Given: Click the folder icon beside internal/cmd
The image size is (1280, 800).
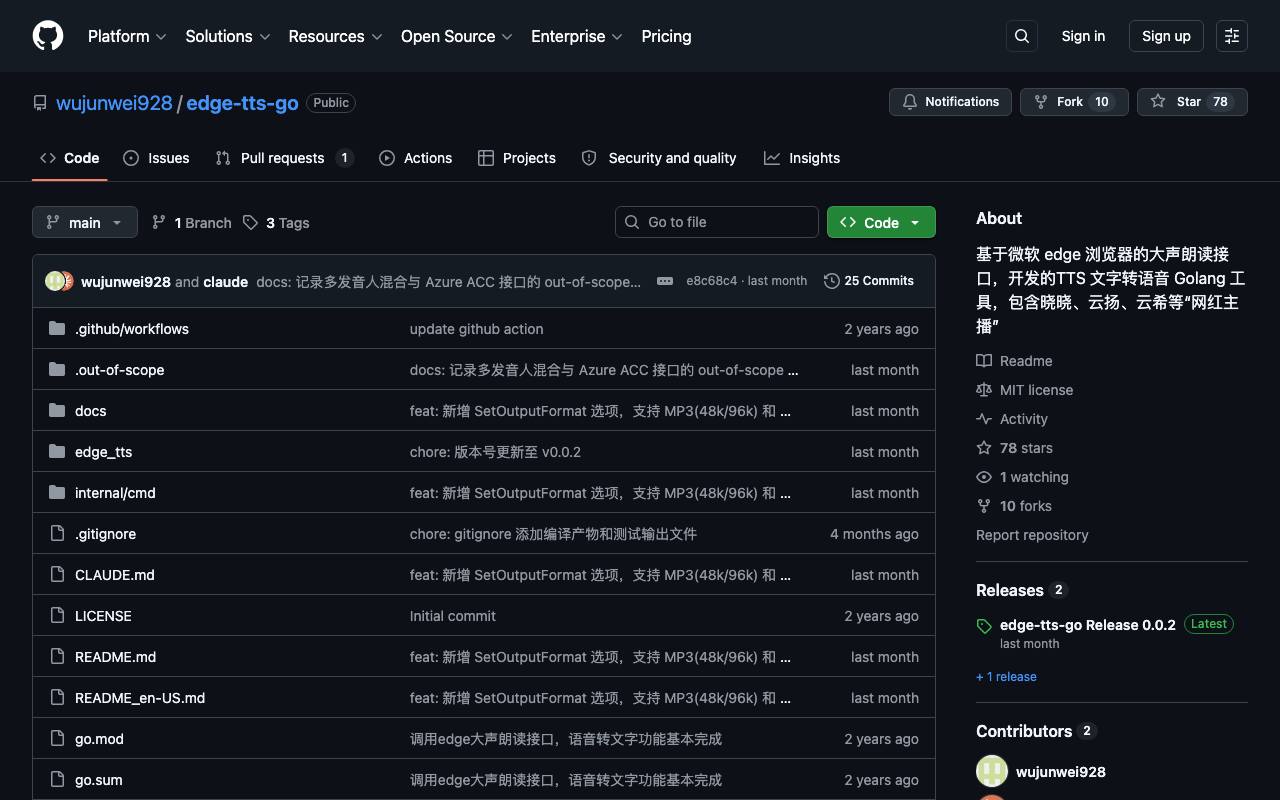Looking at the screenshot, I should click(x=57, y=493).
